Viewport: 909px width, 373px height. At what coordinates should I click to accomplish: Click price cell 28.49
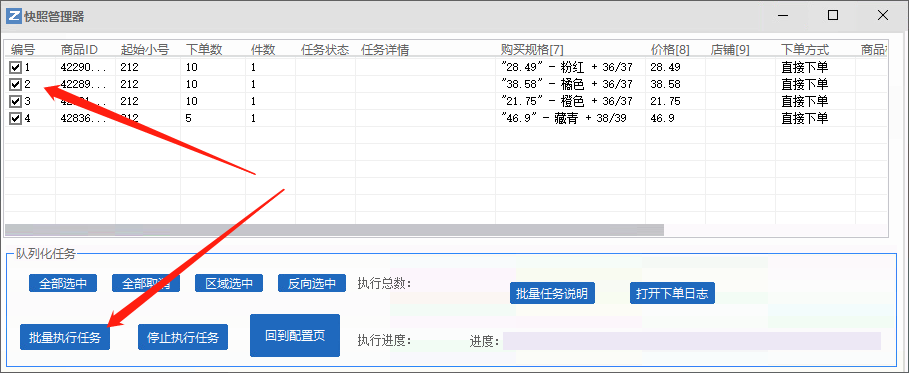click(x=666, y=67)
